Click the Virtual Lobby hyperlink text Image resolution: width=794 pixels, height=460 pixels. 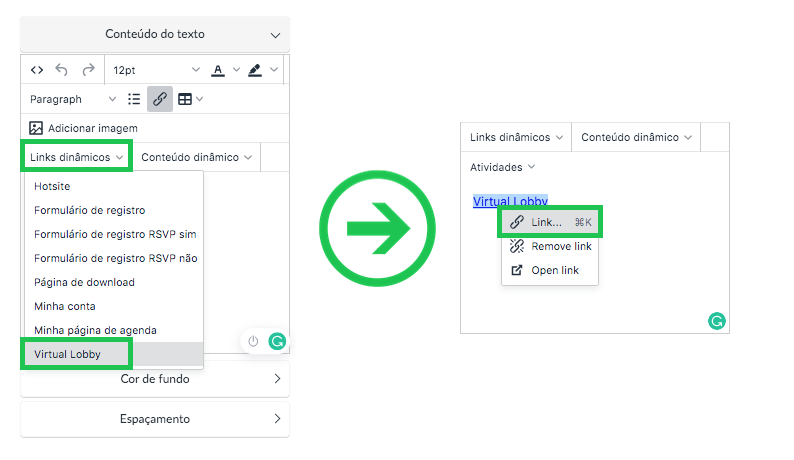pyautogui.click(x=510, y=201)
